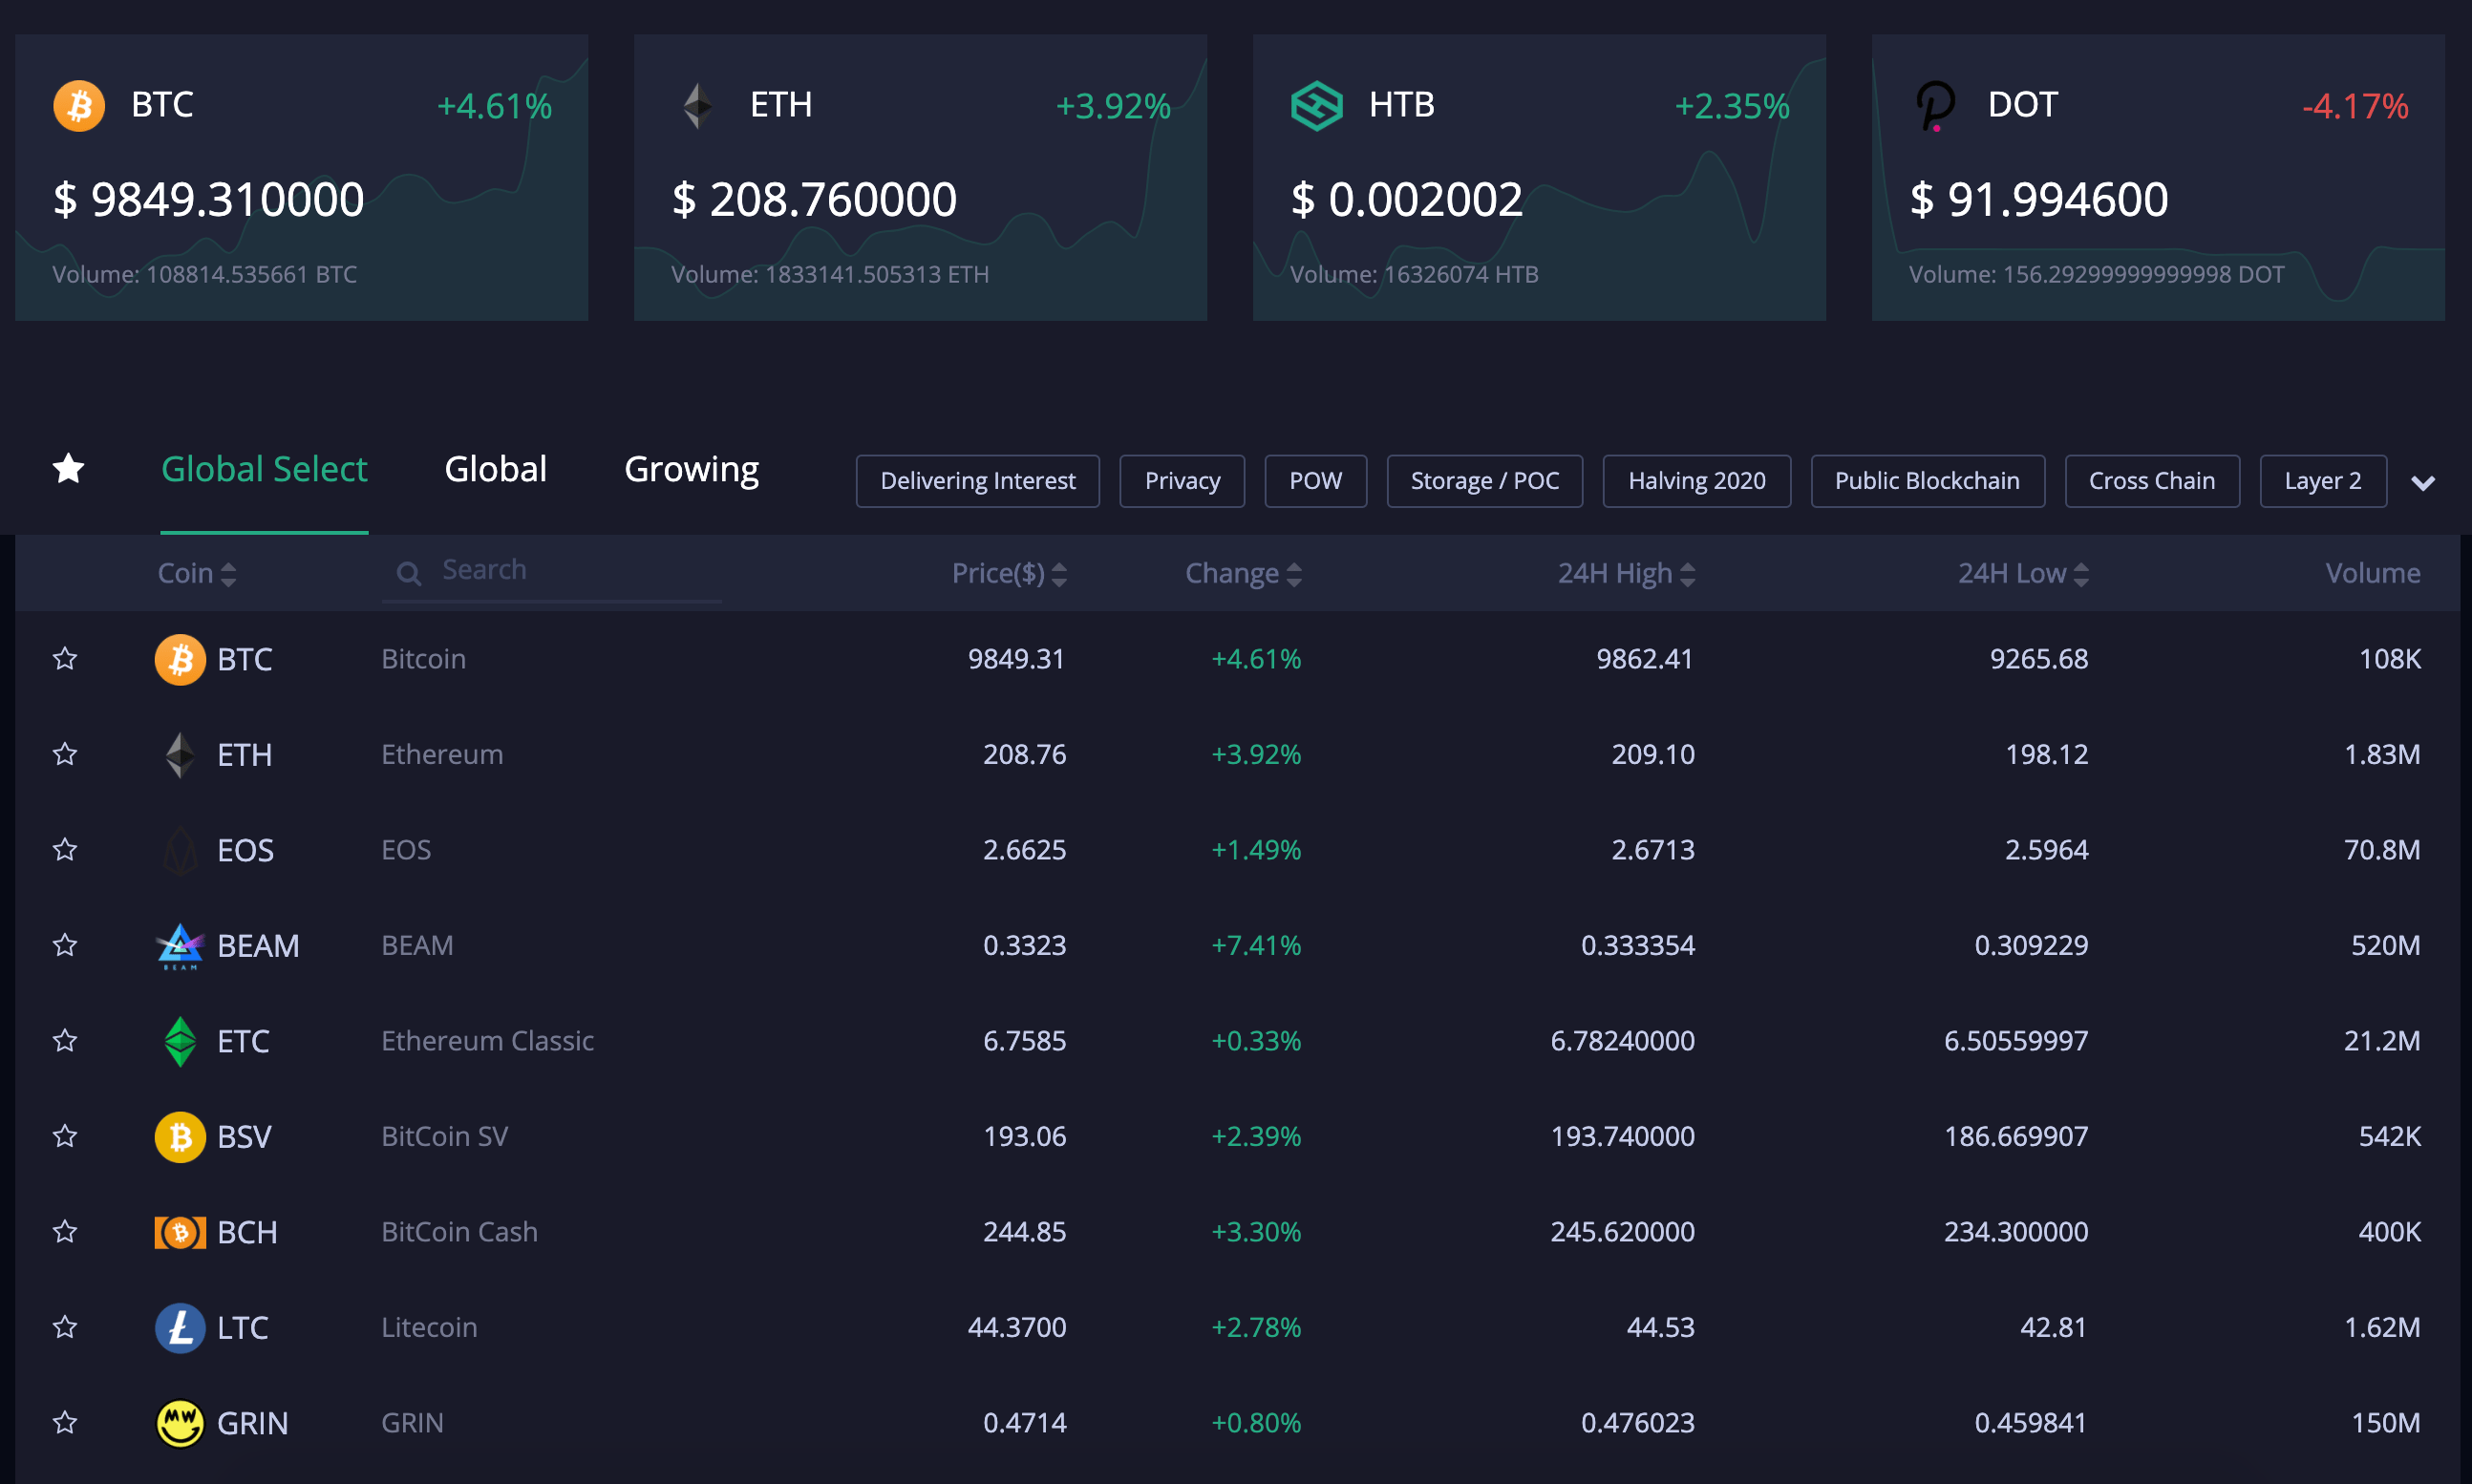Image resolution: width=2472 pixels, height=1484 pixels.
Task: Favorite GRIN with its star toggle
Action: click(x=65, y=1422)
